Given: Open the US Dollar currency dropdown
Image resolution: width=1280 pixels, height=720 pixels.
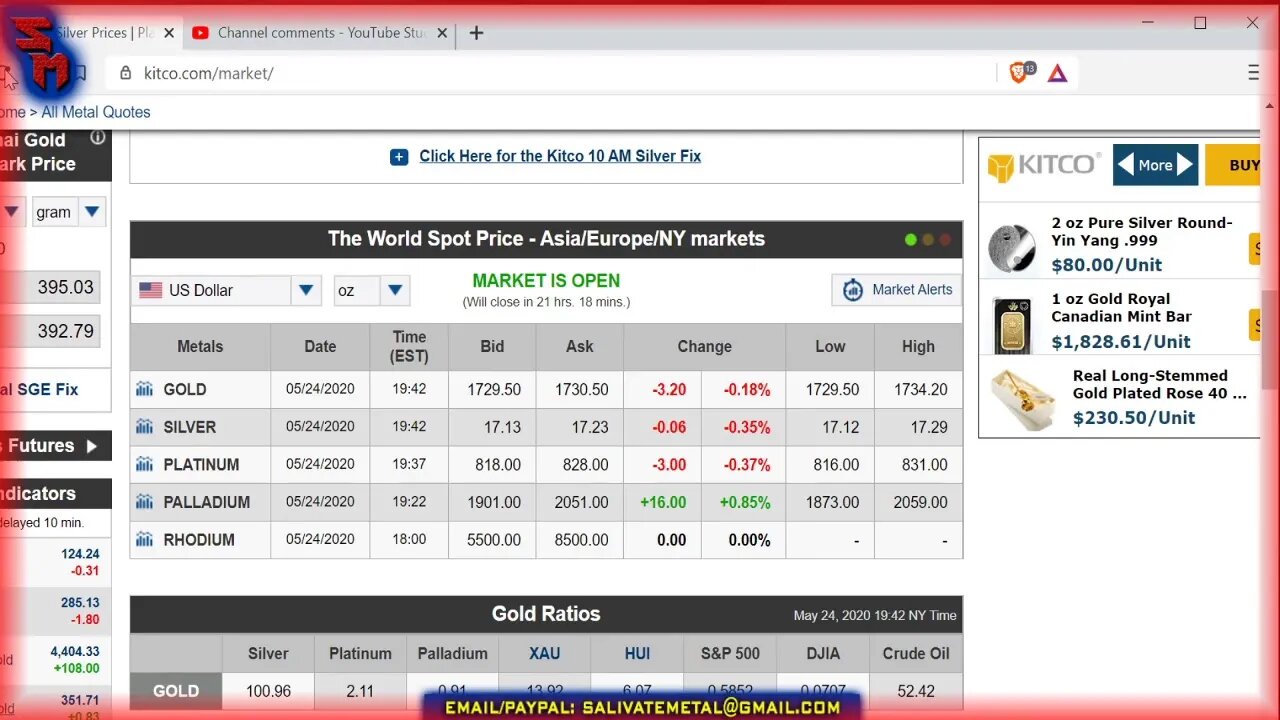Looking at the screenshot, I should [306, 290].
